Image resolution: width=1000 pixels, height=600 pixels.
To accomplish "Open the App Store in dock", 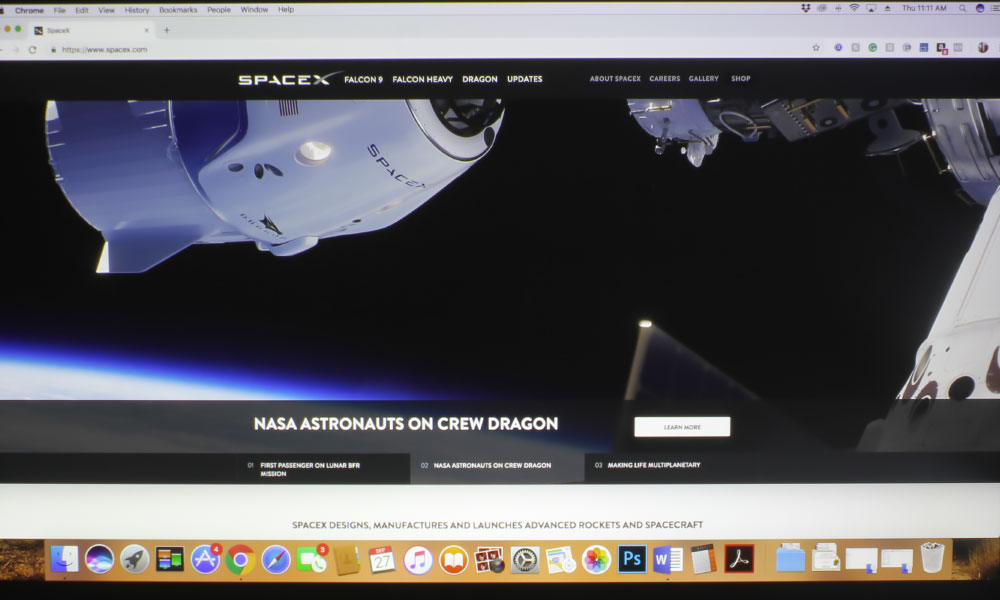I will (205, 560).
